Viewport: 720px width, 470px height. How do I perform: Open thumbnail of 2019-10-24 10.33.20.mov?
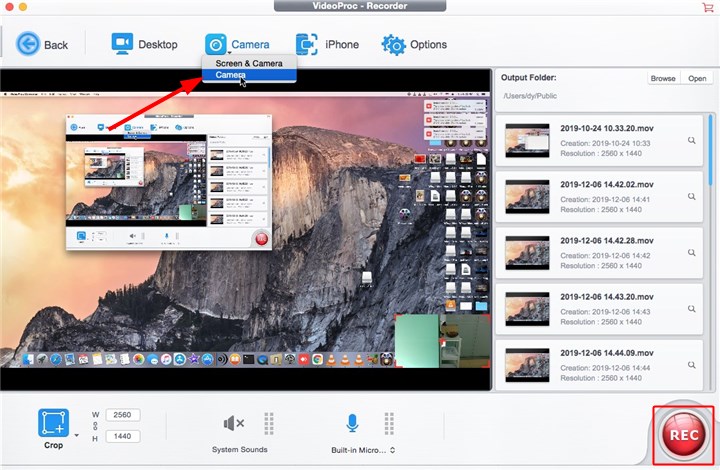click(527, 140)
